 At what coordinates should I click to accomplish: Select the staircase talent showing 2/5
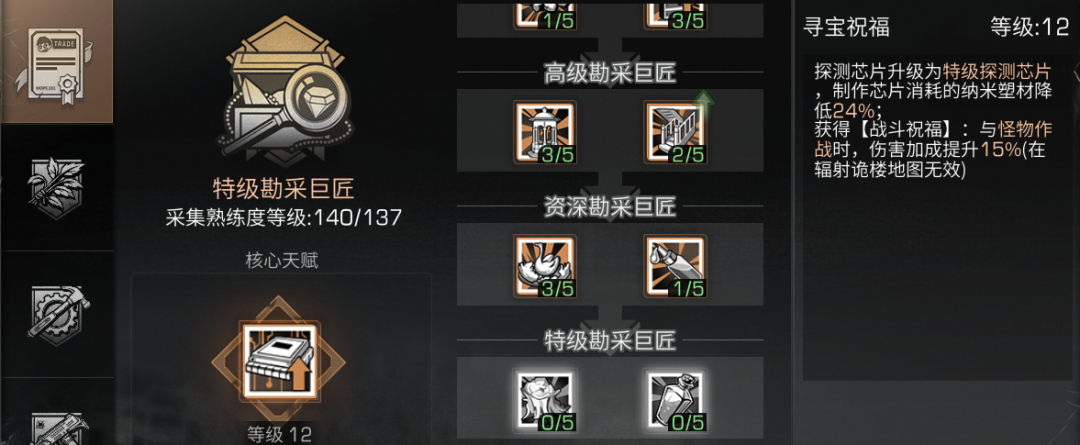tap(675, 133)
